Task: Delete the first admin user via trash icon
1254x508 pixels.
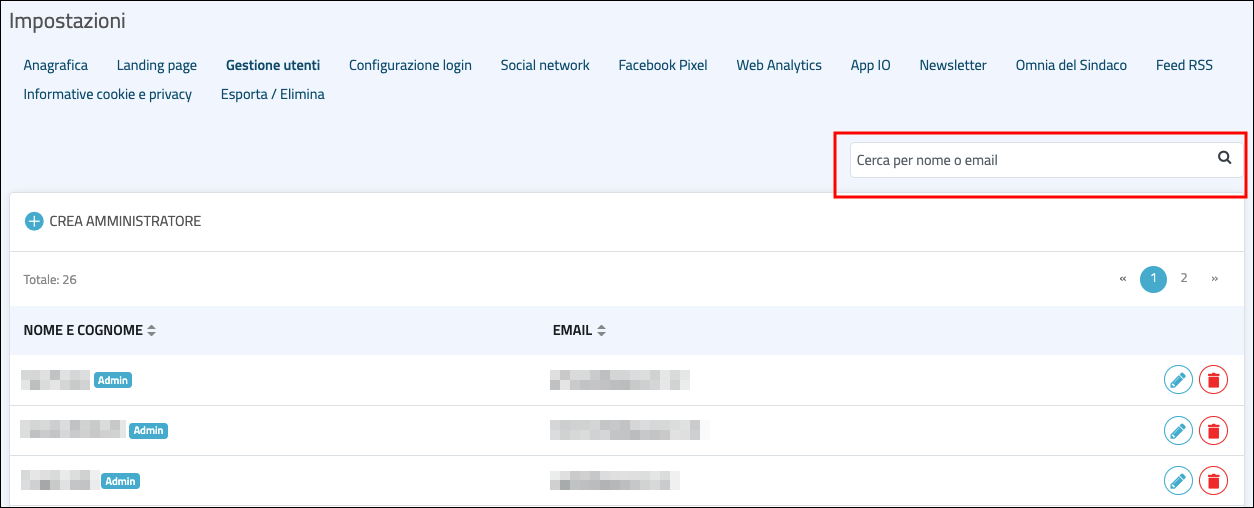Action: (x=1213, y=380)
